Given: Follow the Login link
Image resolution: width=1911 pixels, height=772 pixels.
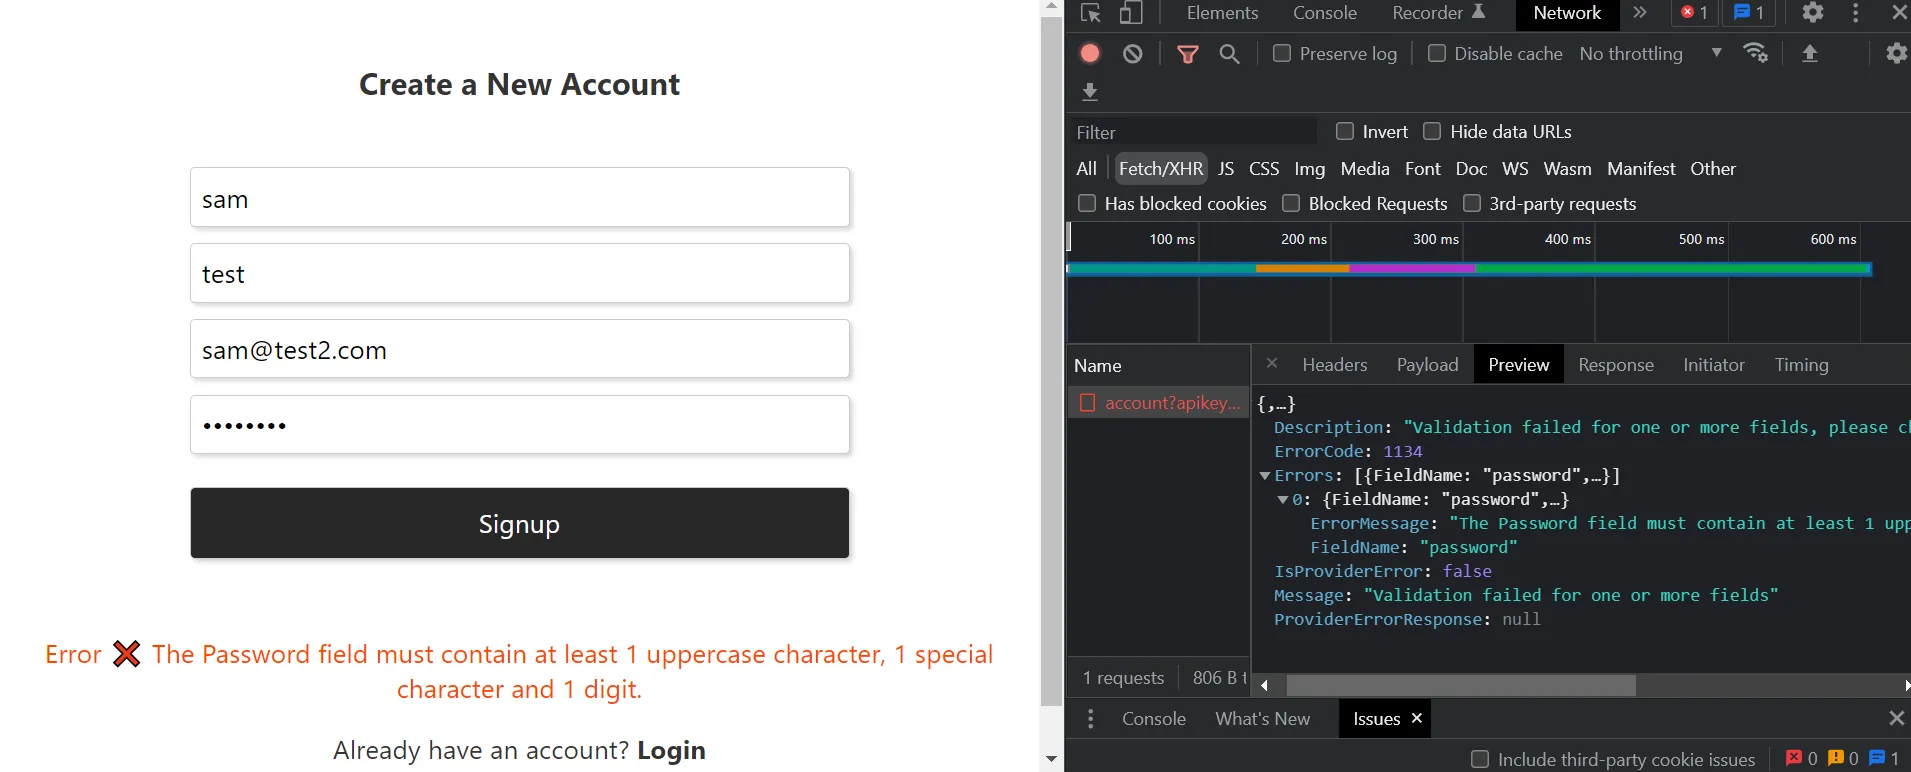Looking at the screenshot, I should [671, 750].
